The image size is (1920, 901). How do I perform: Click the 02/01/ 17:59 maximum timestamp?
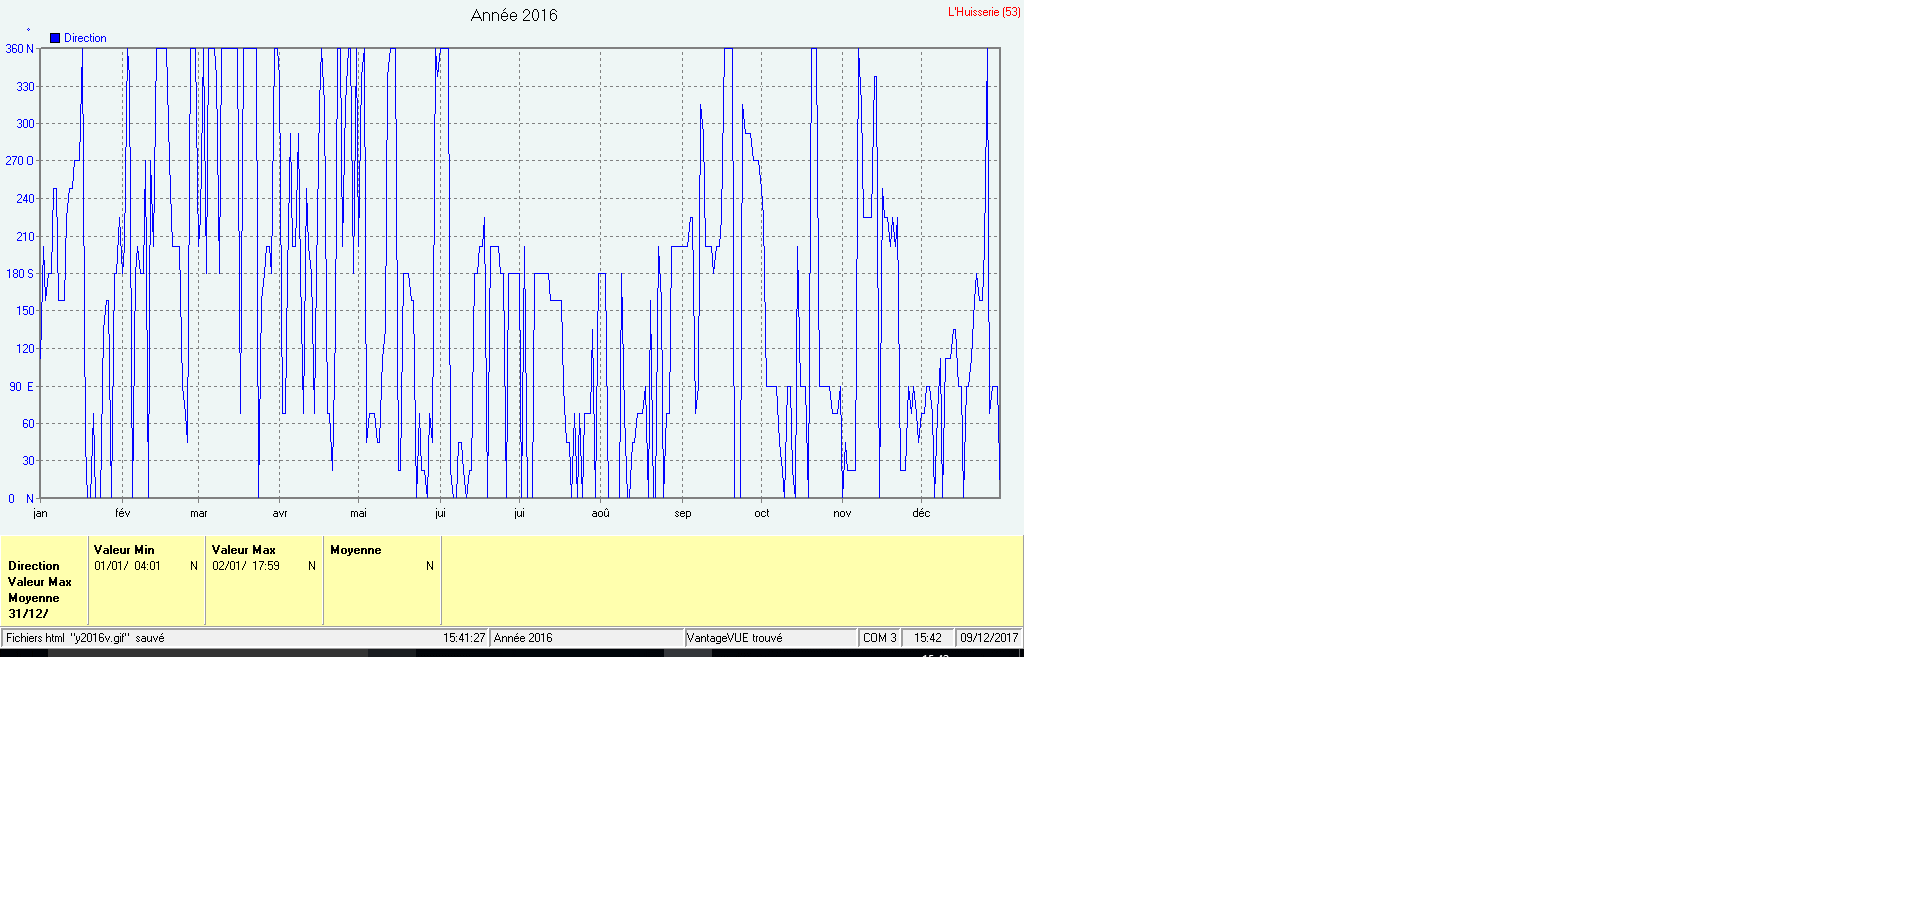(x=246, y=566)
